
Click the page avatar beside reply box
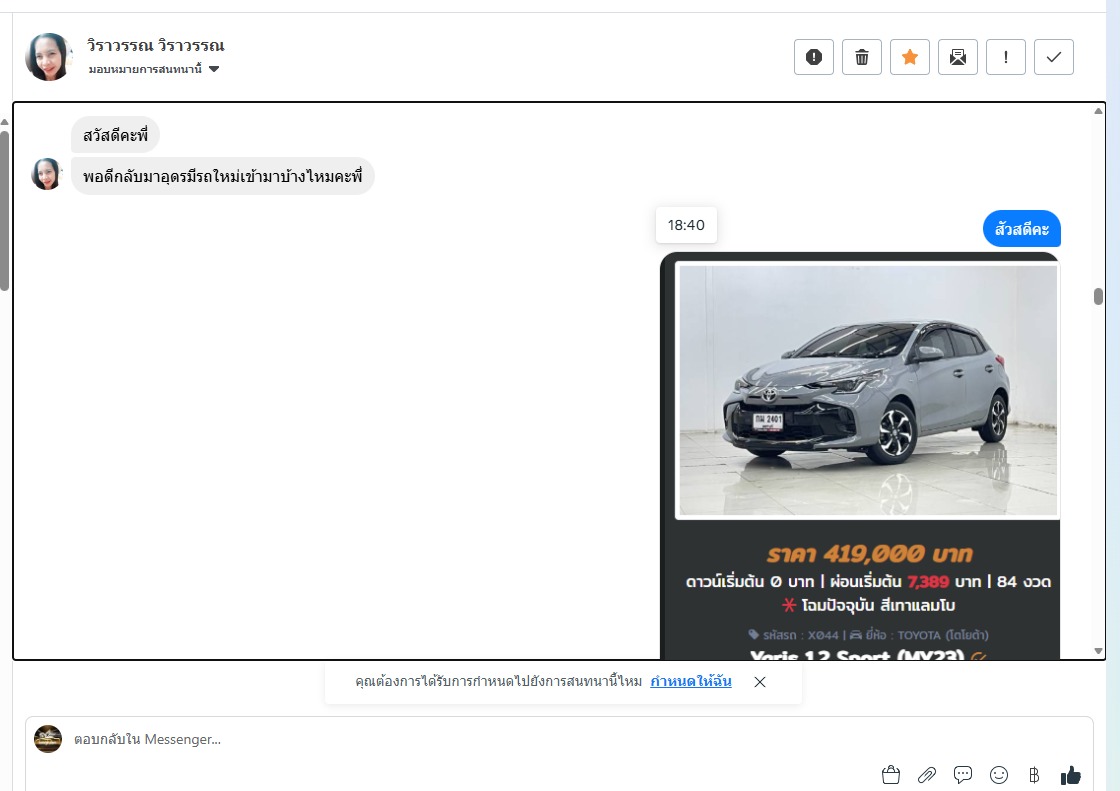tap(48, 739)
